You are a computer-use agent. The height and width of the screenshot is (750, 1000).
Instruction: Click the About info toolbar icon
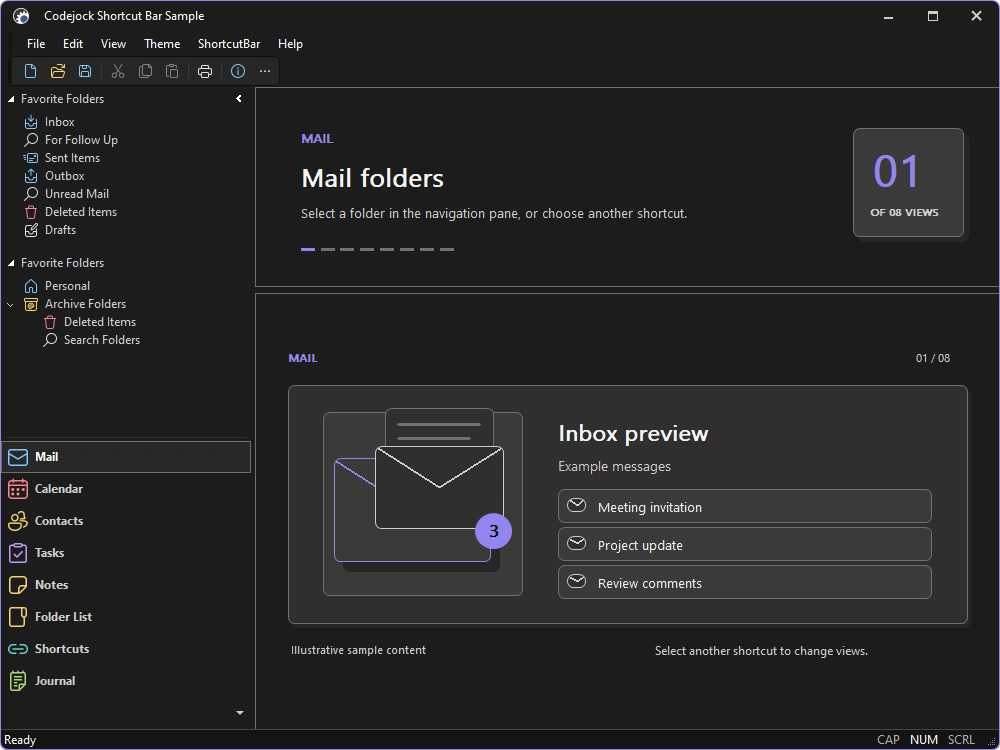click(238, 71)
